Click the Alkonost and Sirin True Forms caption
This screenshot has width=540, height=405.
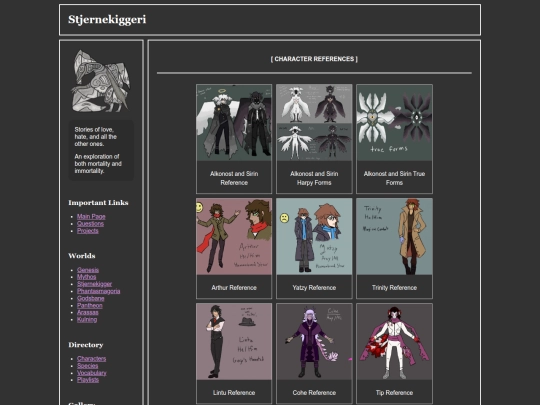click(x=394, y=178)
